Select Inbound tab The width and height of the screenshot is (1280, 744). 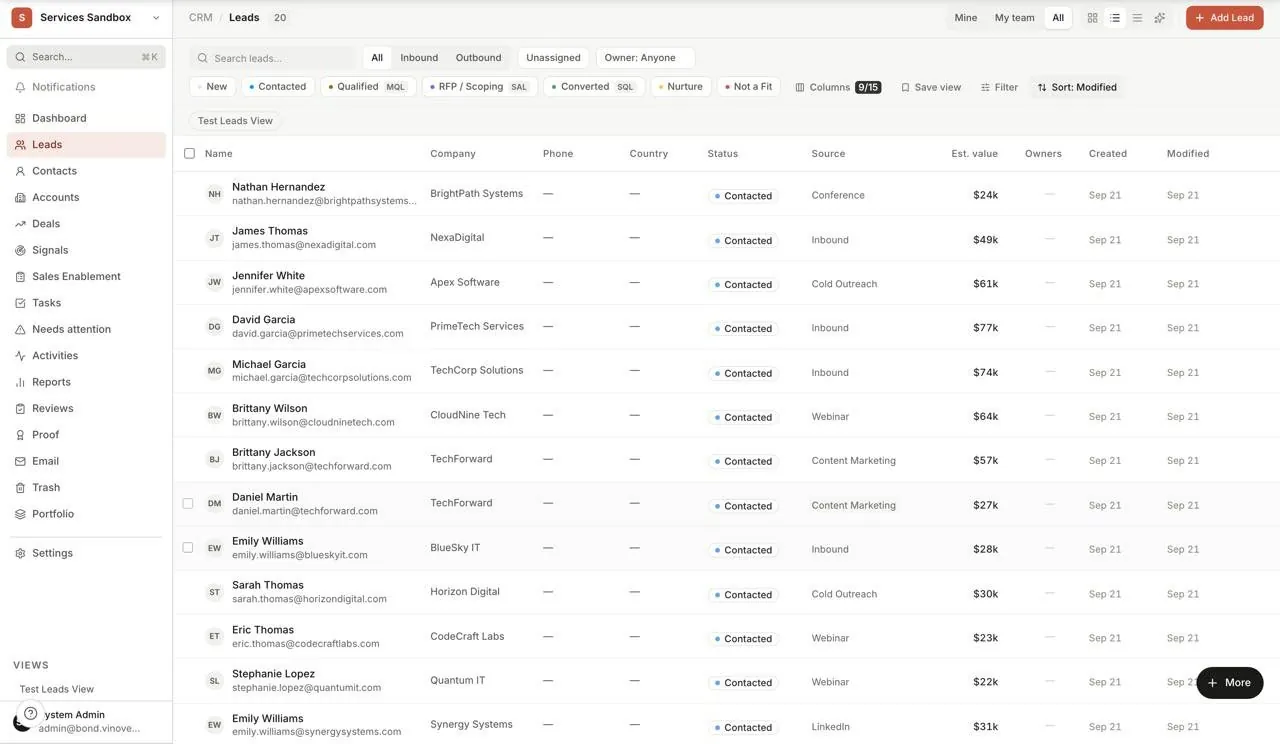tap(419, 58)
